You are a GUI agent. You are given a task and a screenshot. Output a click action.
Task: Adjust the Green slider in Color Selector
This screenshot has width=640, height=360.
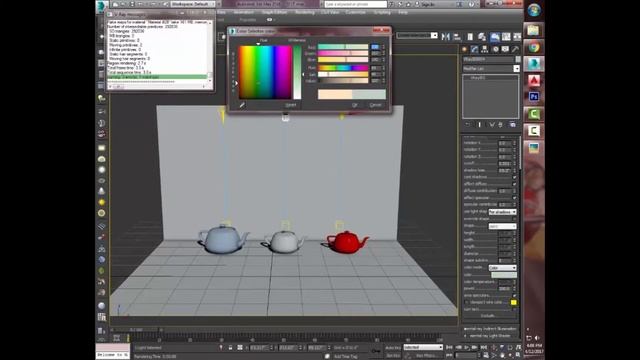click(343, 53)
